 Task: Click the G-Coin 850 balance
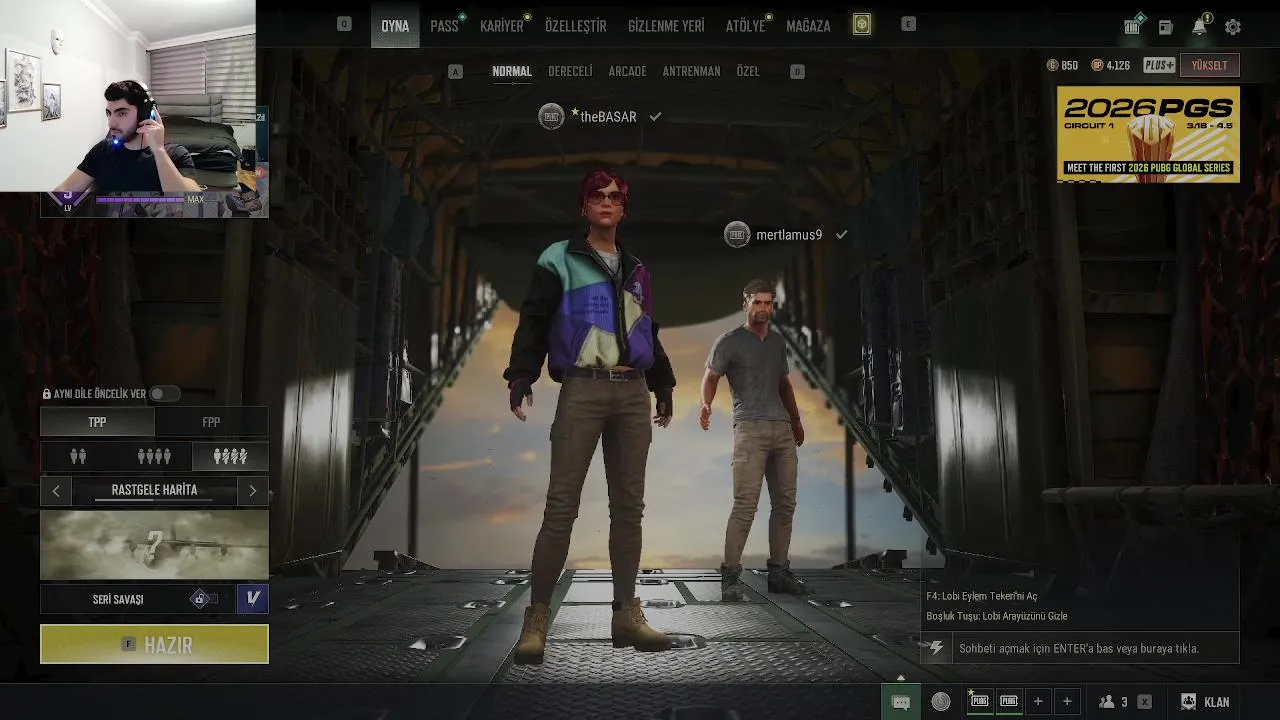tap(1062, 65)
